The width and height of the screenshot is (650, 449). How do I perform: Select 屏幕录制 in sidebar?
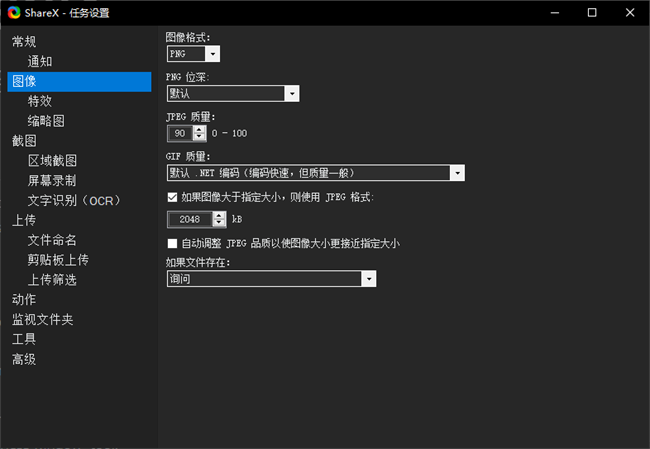(52, 181)
